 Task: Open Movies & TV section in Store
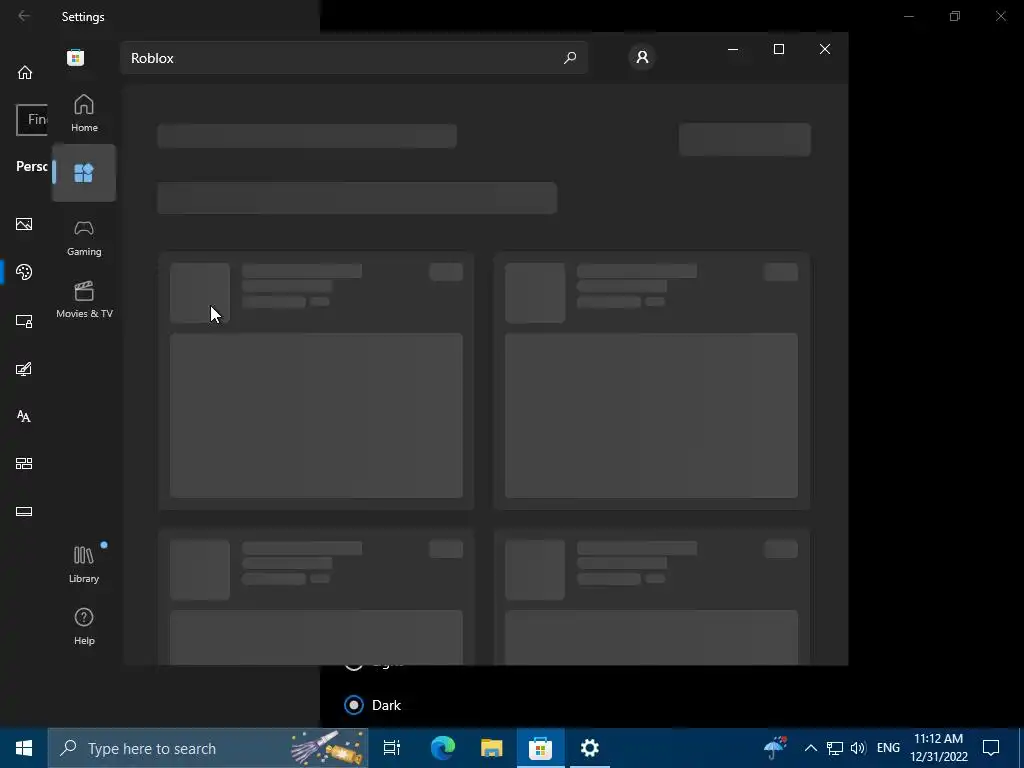84,299
